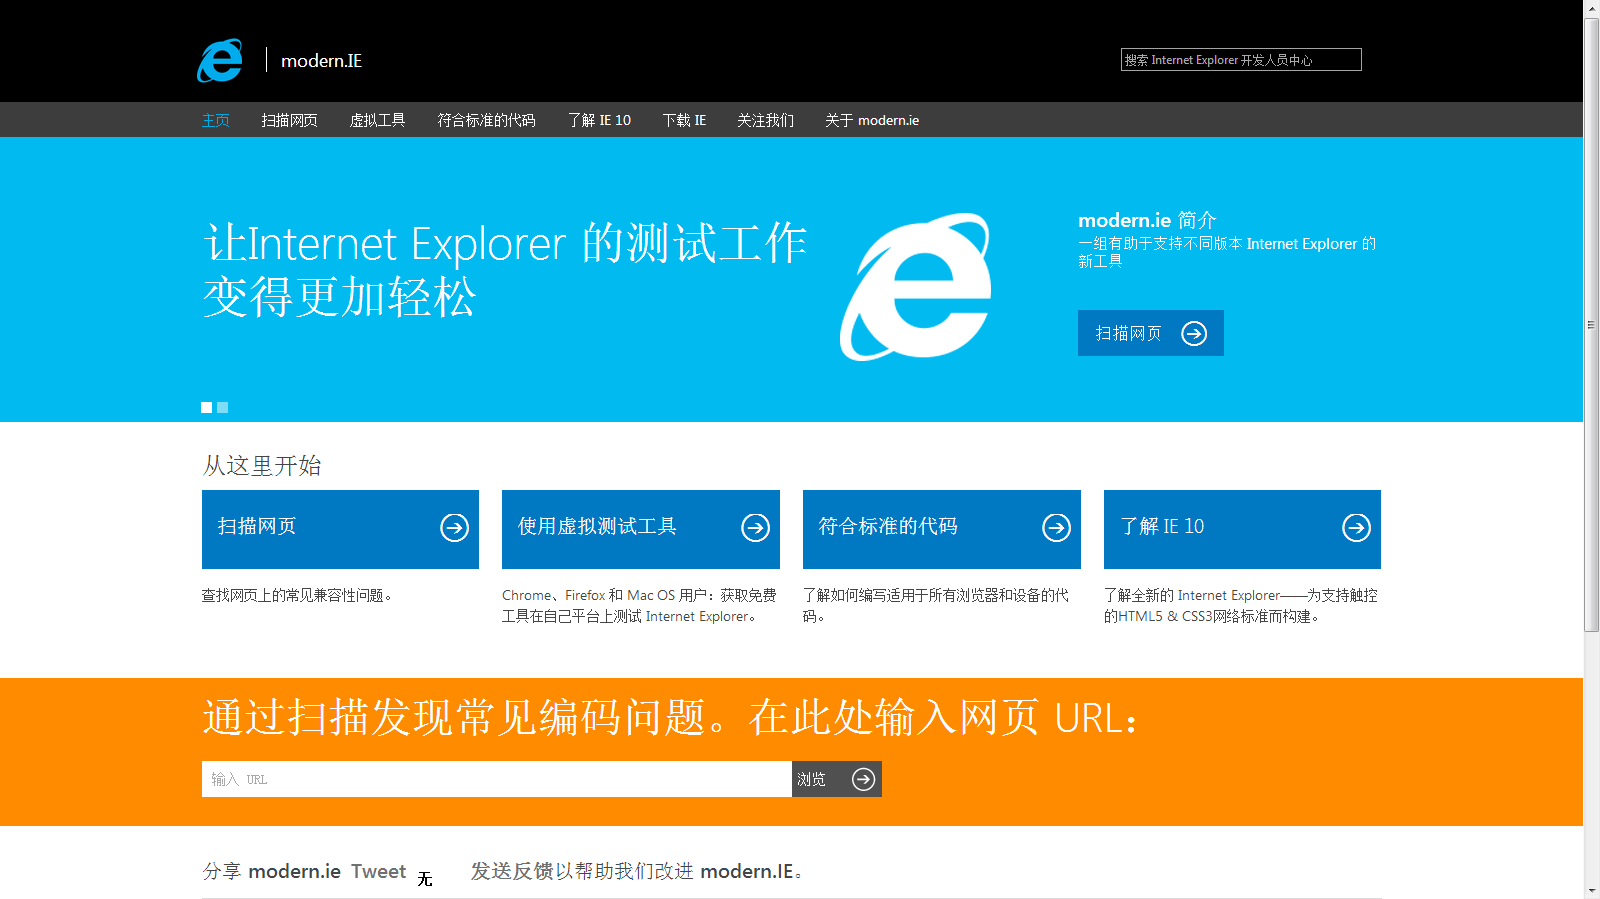Focus the 输入 URL field
The width and height of the screenshot is (1600, 899).
tap(497, 779)
